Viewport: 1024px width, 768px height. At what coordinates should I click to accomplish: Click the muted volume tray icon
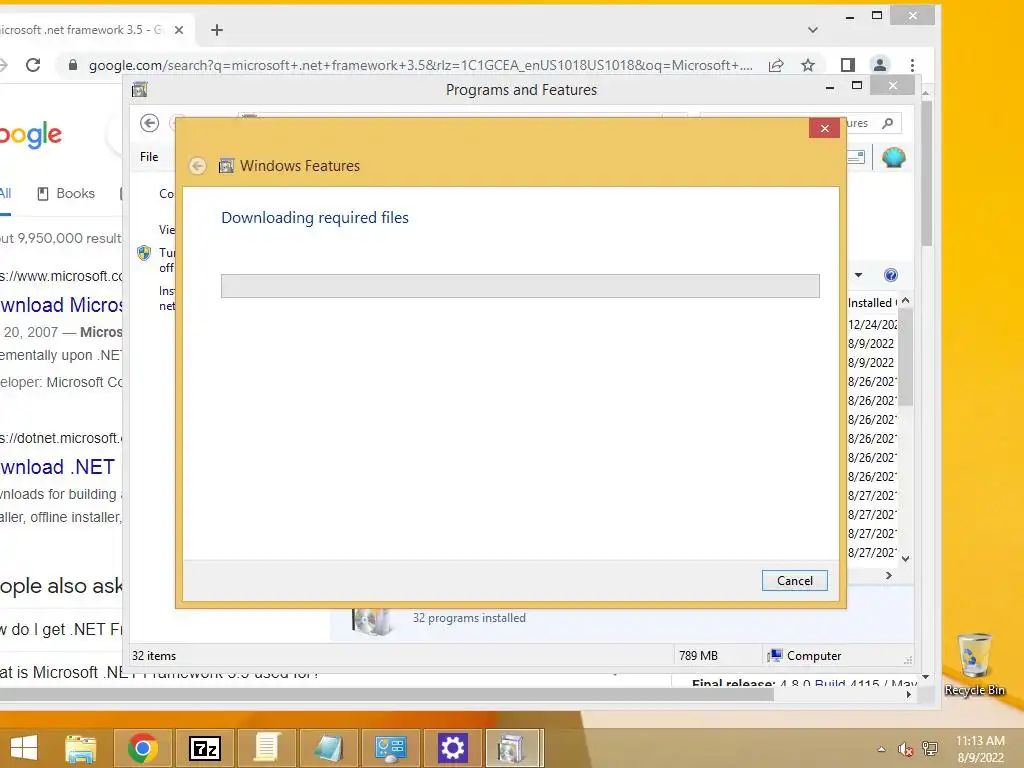905,749
